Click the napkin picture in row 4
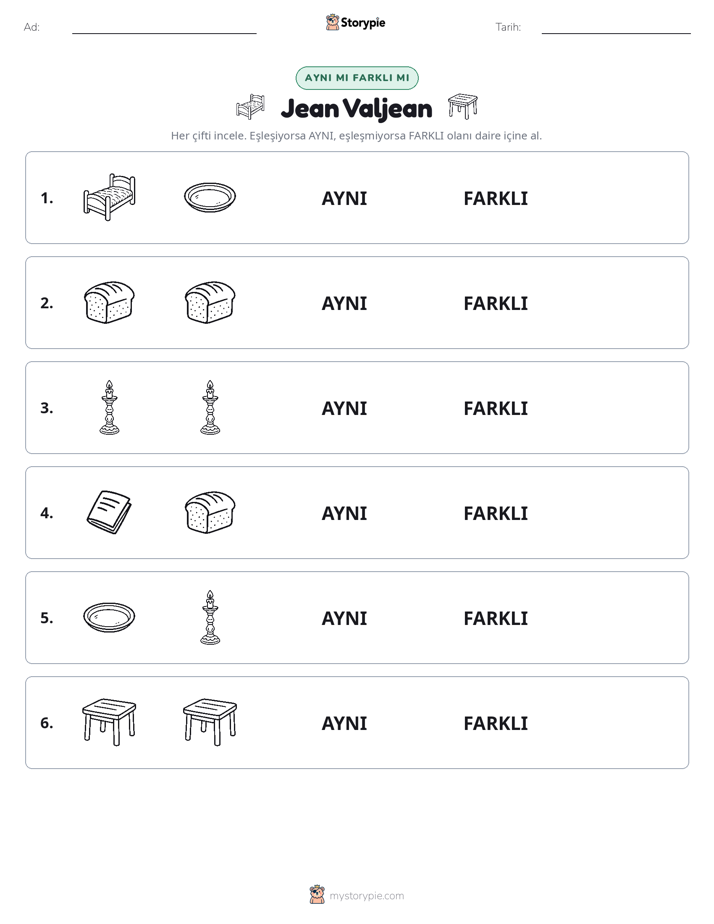 (110, 512)
